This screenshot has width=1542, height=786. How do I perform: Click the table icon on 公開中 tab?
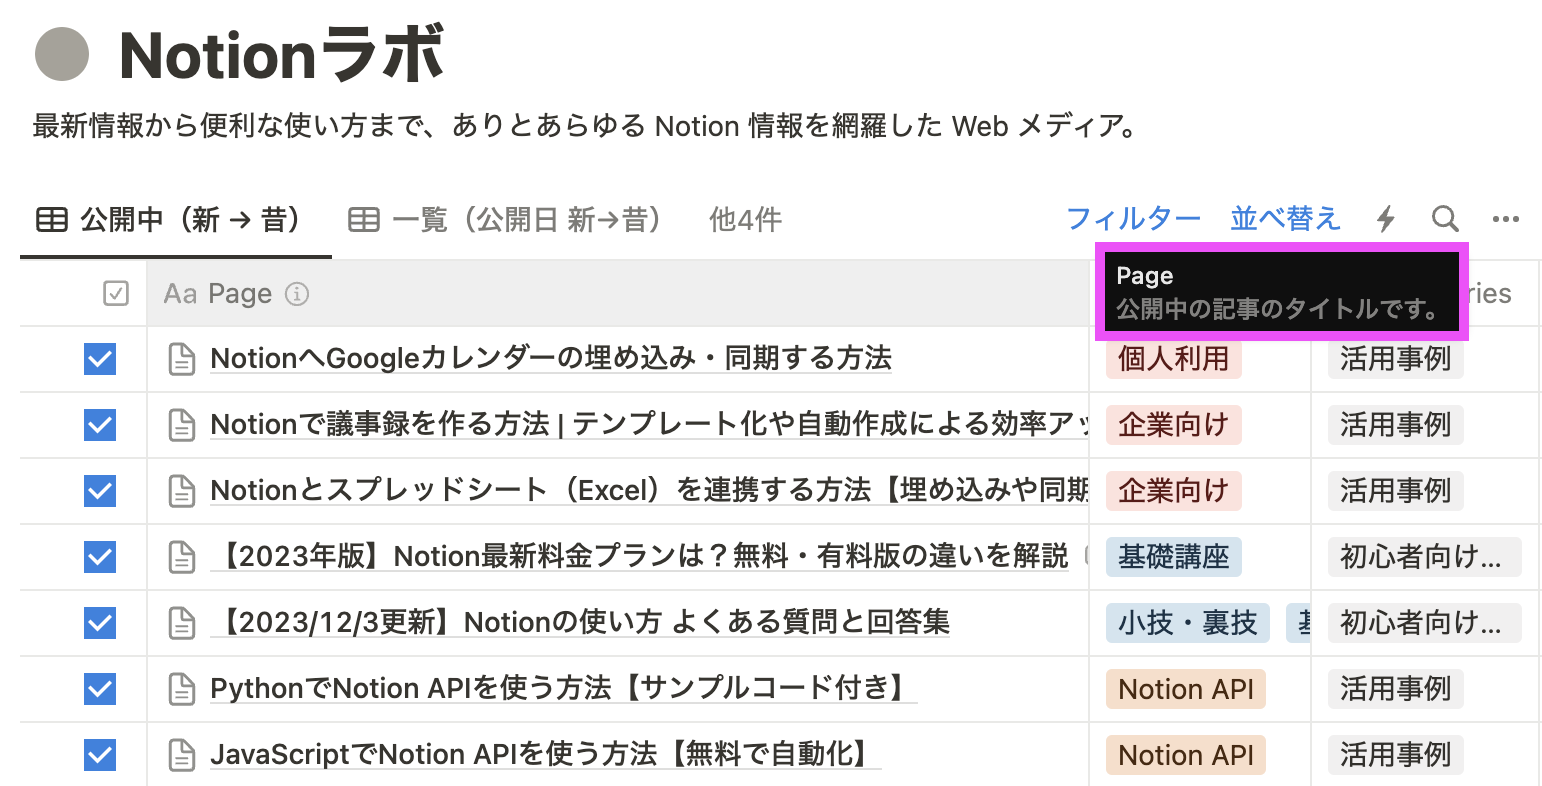tap(52, 220)
